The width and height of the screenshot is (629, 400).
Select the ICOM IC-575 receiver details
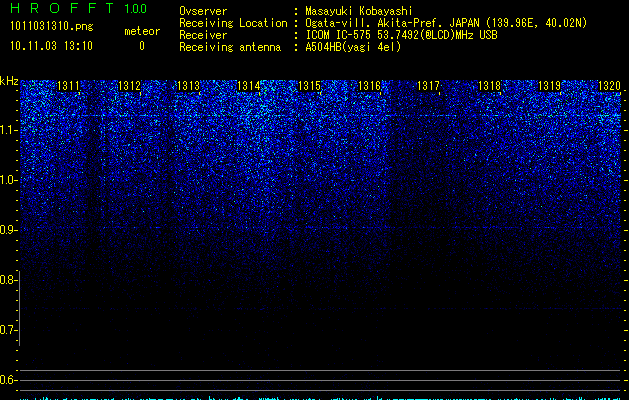(x=401, y=35)
